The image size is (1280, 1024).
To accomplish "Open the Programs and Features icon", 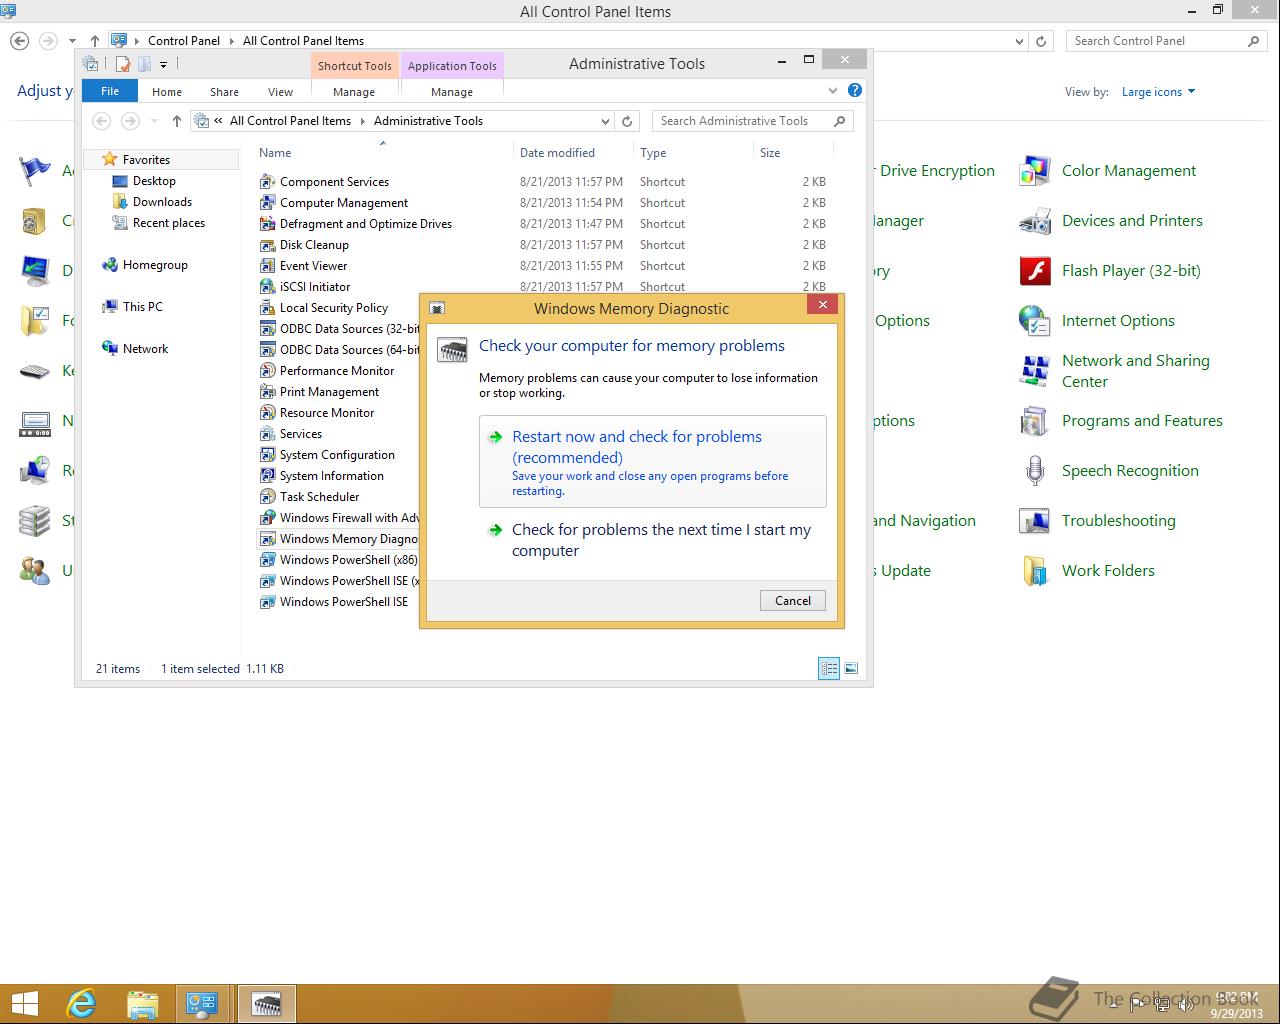I will 1034,421.
